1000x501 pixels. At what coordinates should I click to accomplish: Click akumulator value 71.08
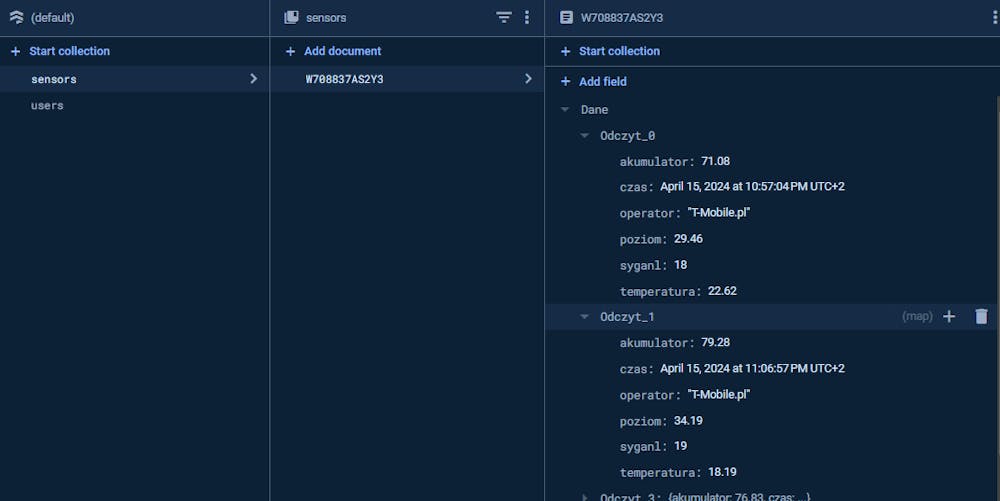click(716, 161)
